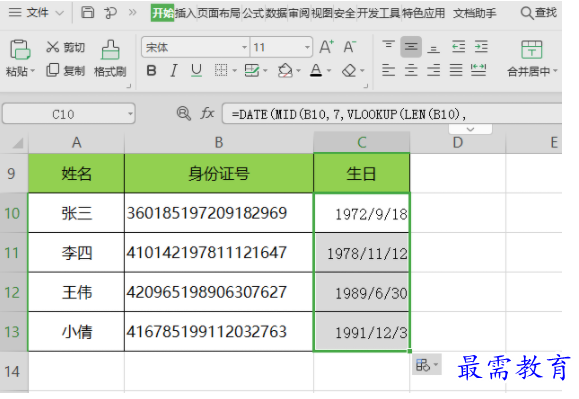Toggle vertical middle alignment
The width and height of the screenshot is (579, 399).
(411, 47)
